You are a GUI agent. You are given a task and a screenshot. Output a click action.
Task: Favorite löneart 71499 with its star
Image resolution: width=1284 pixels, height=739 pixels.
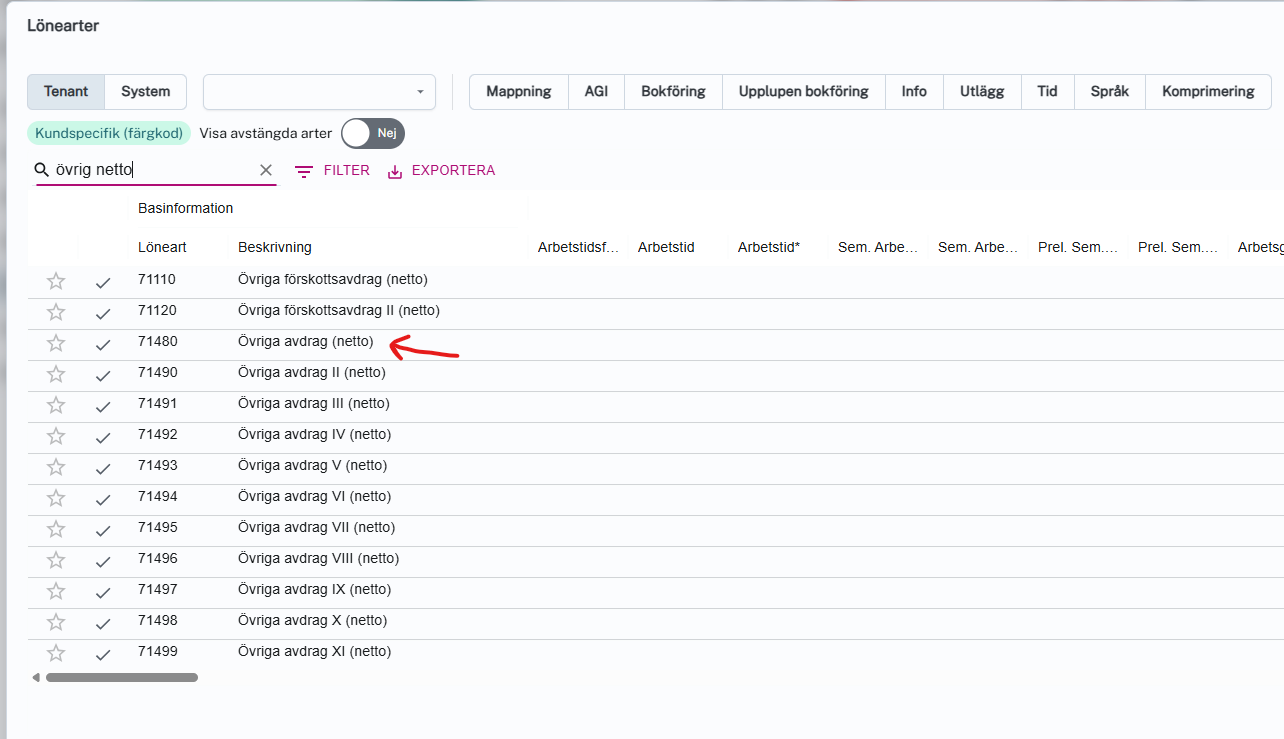[x=56, y=653]
